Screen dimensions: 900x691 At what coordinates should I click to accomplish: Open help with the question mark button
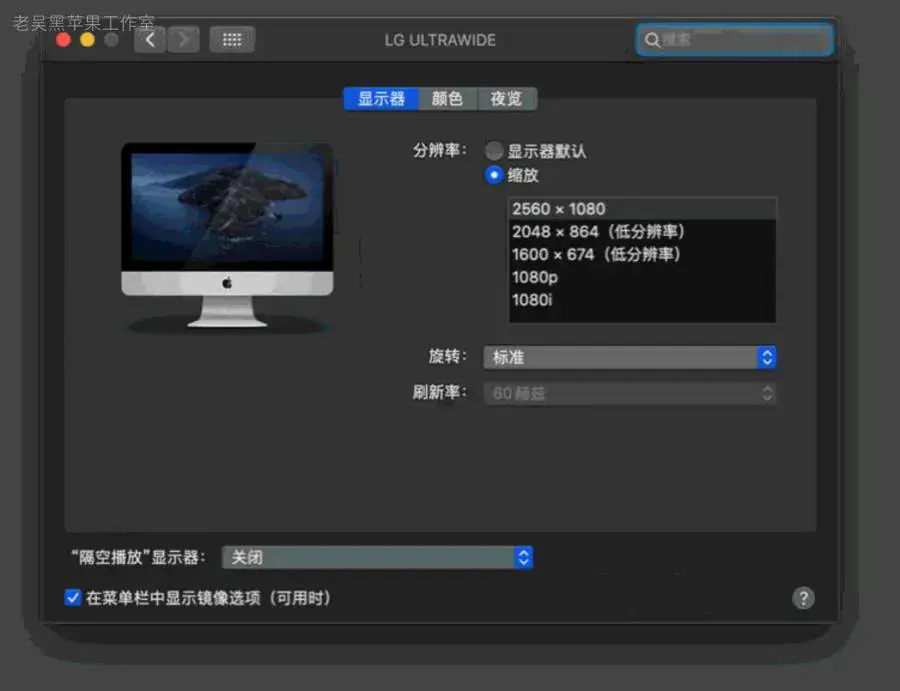(x=803, y=598)
